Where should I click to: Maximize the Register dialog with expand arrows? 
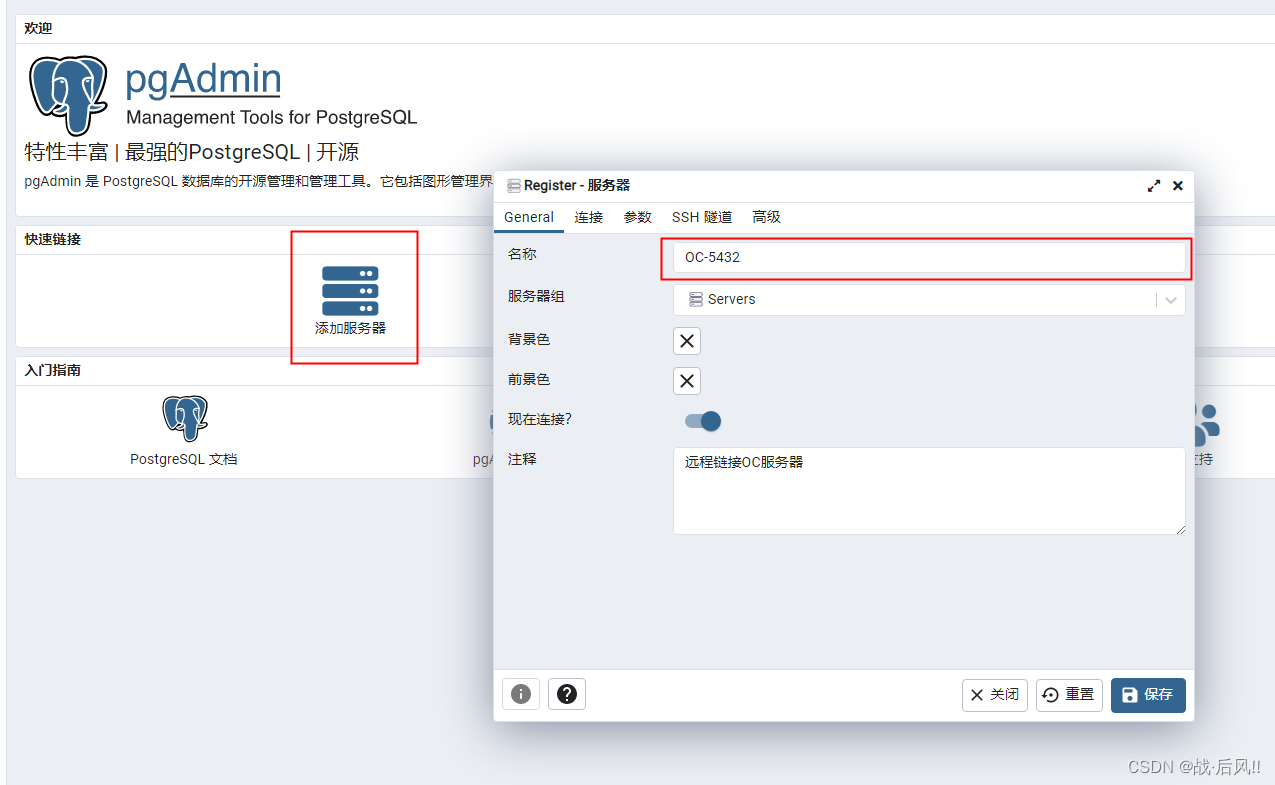pyautogui.click(x=1154, y=186)
